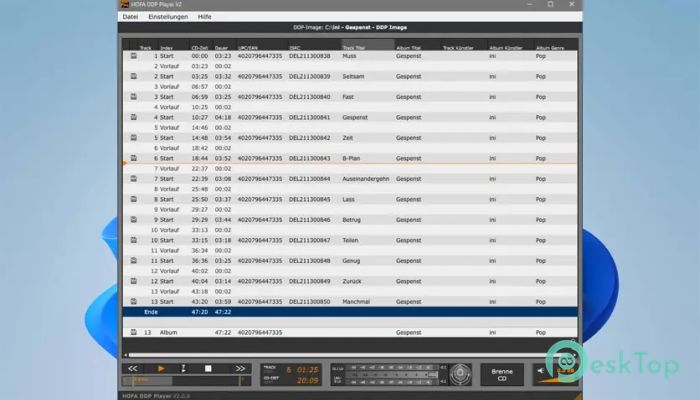The height and width of the screenshot is (400, 700).
Task: Click the save icon for track 11 Genug
Action: pyautogui.click(x=133, y=261)
